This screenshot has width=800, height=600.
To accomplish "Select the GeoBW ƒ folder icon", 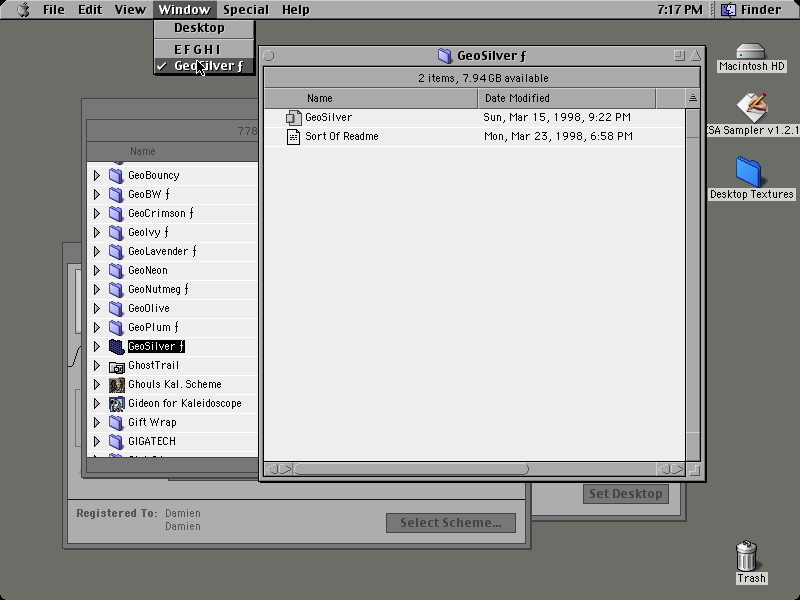I will [116, 194].
